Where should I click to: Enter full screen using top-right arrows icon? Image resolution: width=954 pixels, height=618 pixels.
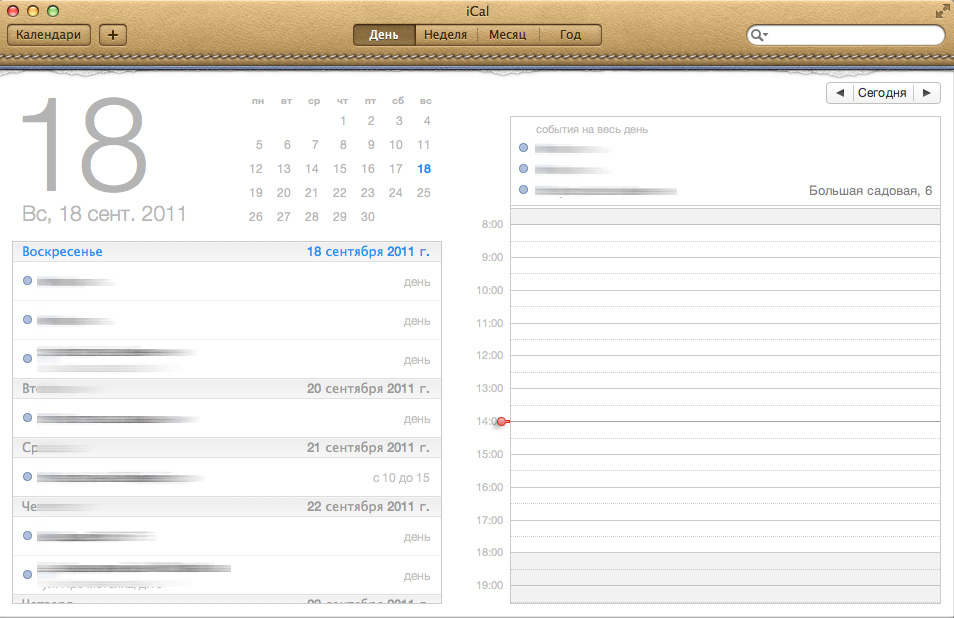click(942, 11)
